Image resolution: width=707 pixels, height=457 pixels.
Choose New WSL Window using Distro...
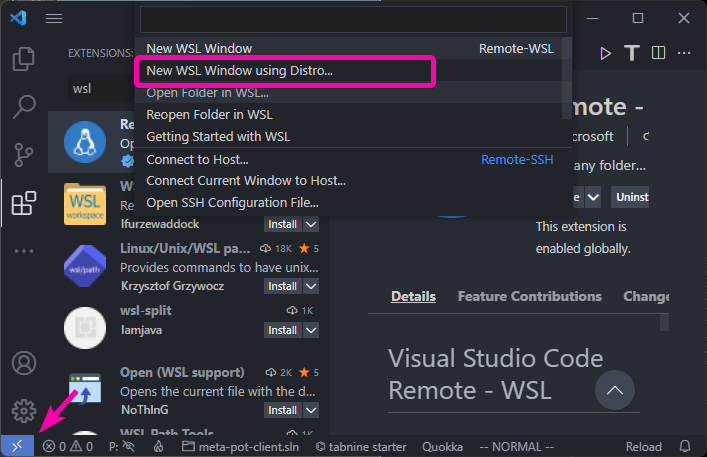[350, 70]
